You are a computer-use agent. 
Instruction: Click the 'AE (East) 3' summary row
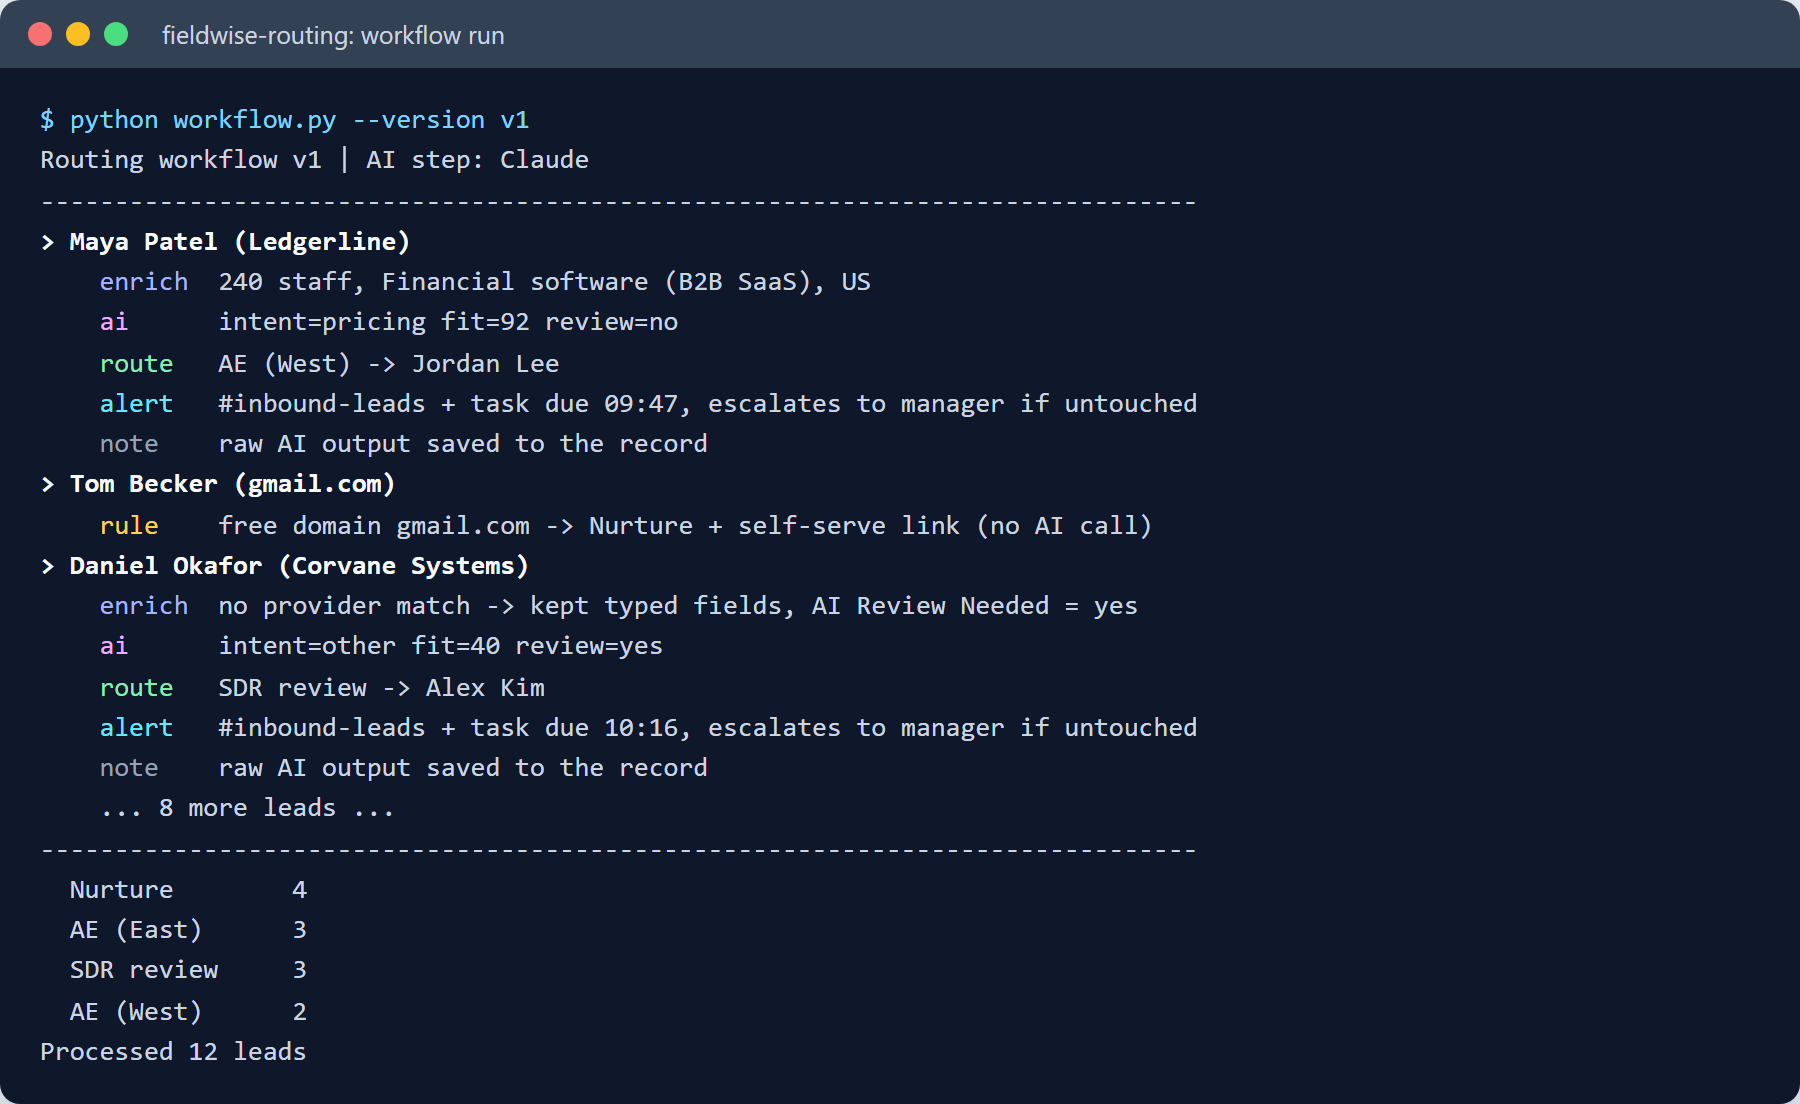click(188, 930)
